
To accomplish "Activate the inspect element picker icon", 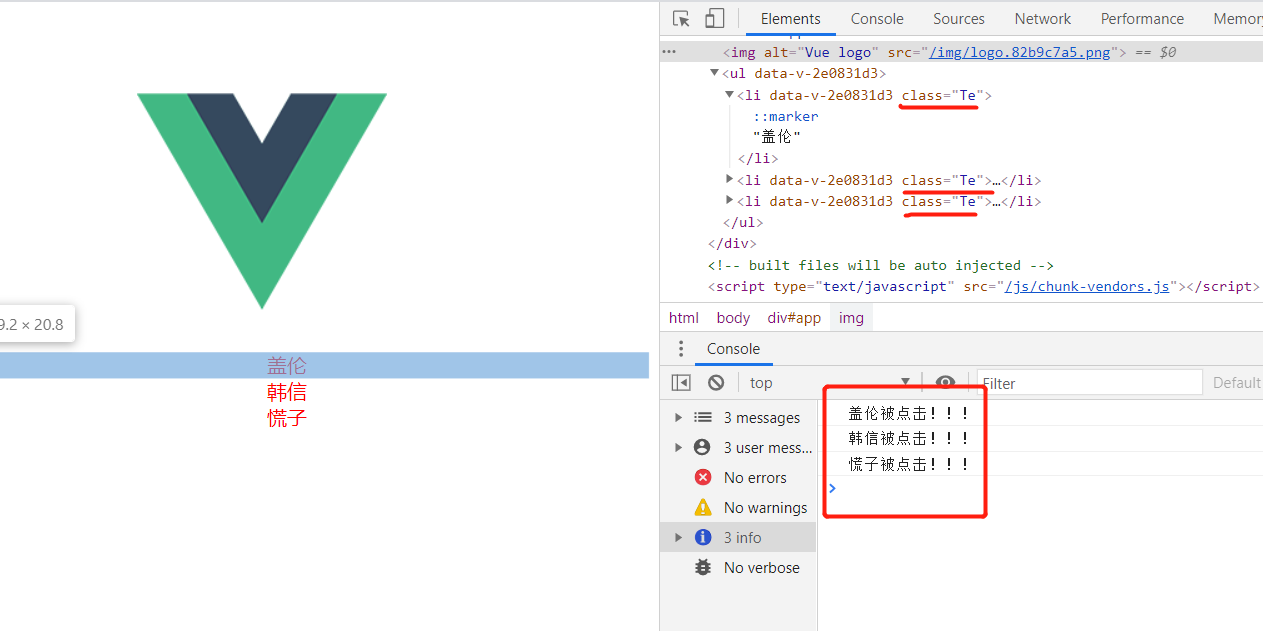I will pyautogui.click(x=682, y=18).
